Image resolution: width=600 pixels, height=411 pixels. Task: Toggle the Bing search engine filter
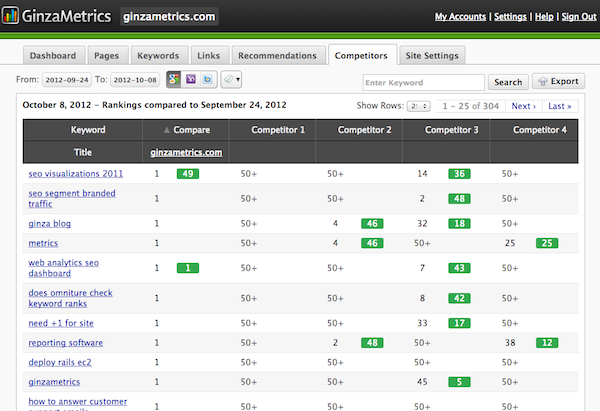click(x=208, y=79)
